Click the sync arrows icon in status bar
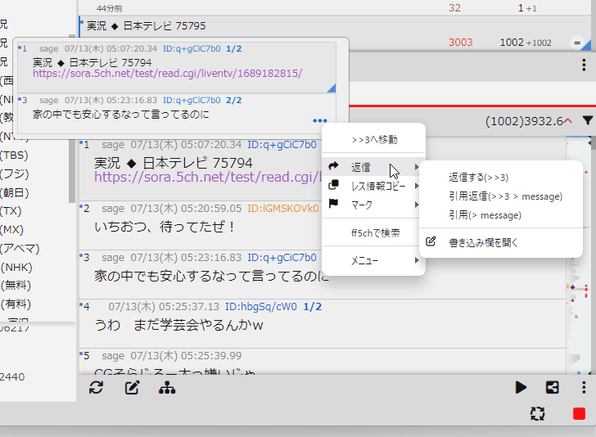Image resolution: width=596 pixels, height=437 pixels. [x=537, y=413]
